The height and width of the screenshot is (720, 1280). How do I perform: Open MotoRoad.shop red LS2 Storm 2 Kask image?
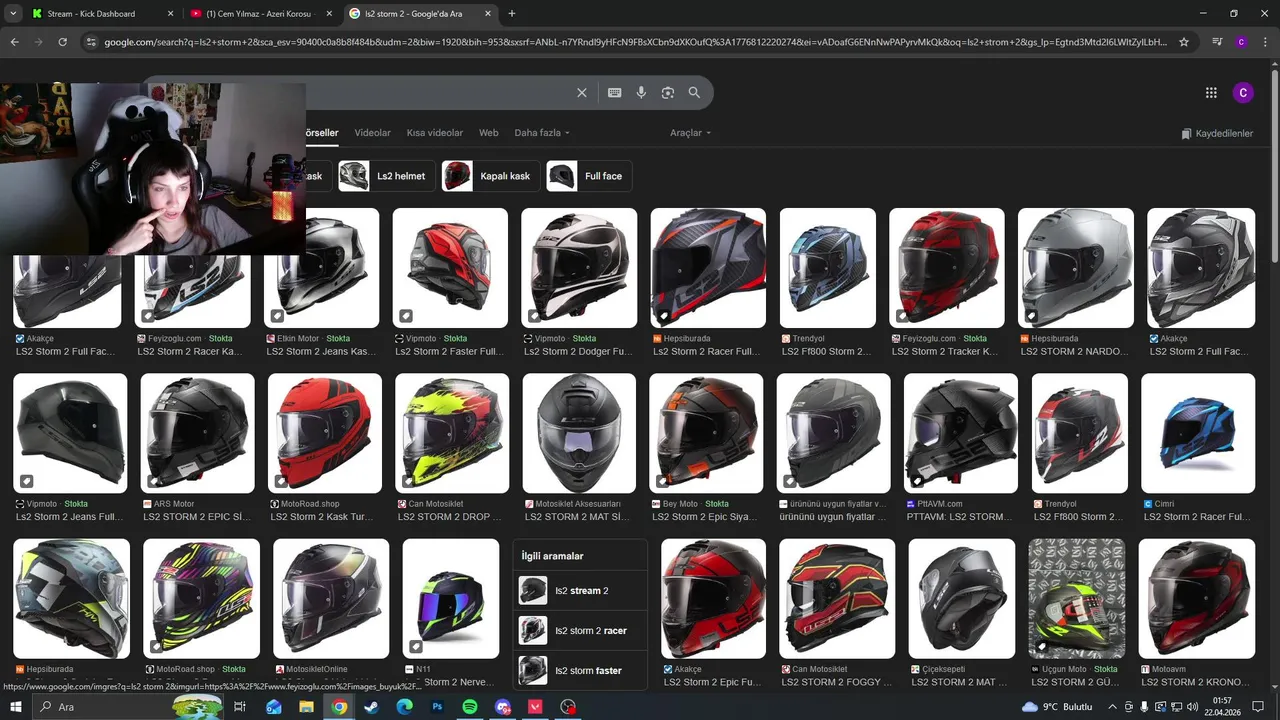[325, 433]
